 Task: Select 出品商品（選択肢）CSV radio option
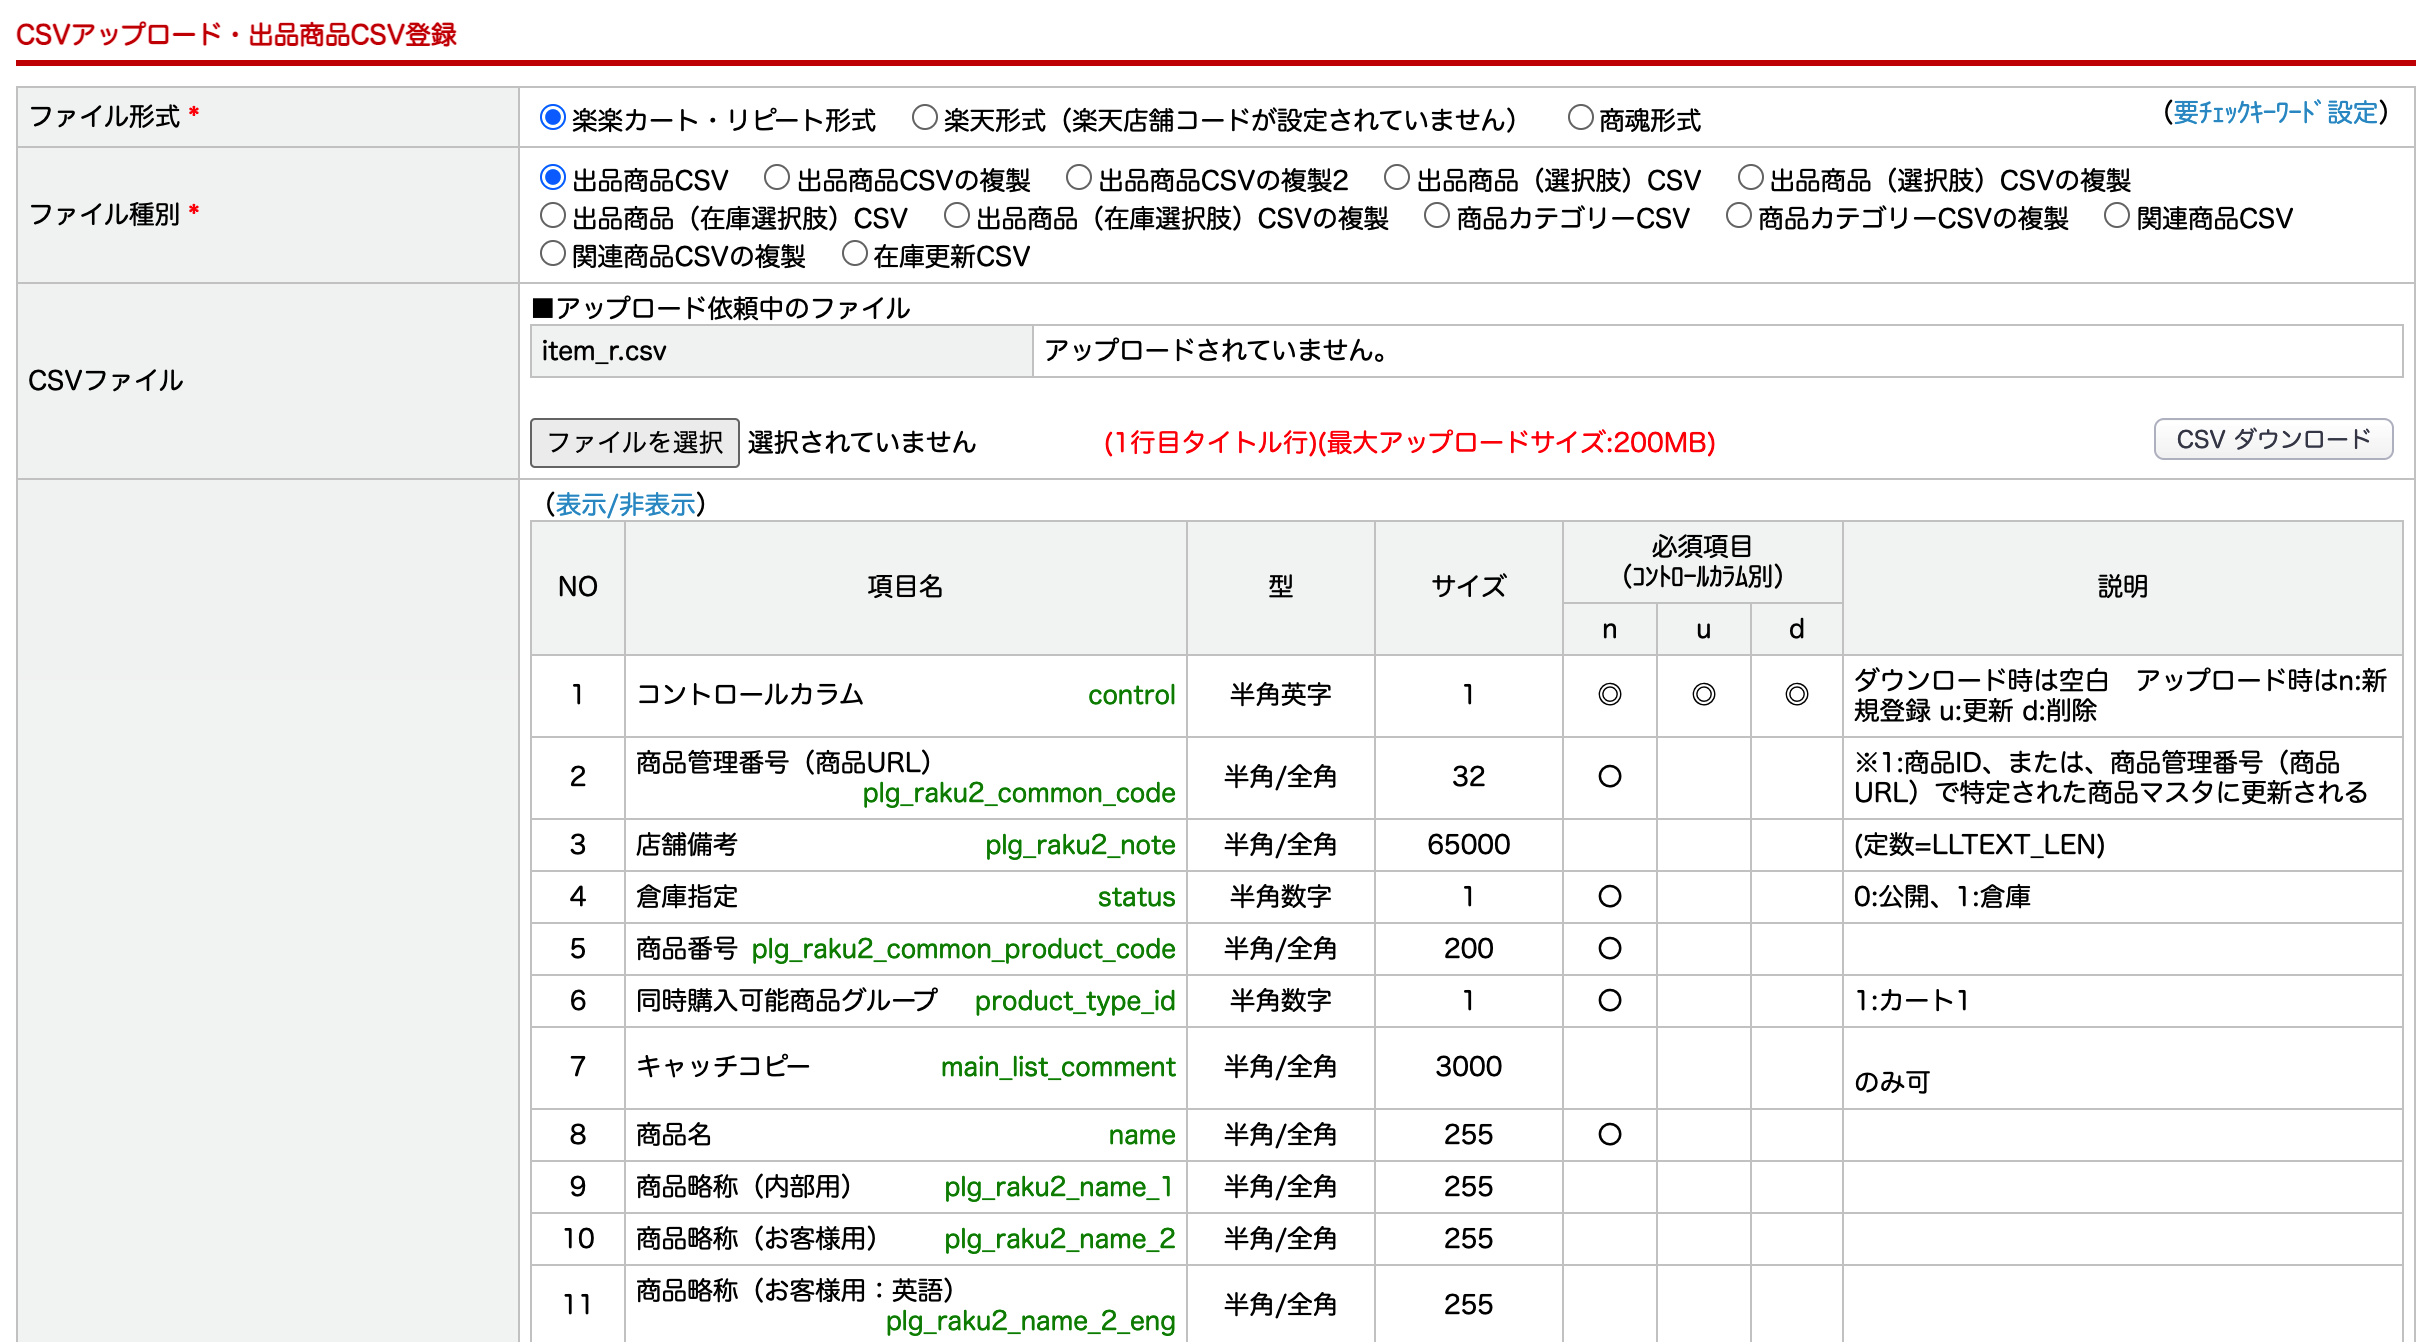click(x=1397, y=178)
